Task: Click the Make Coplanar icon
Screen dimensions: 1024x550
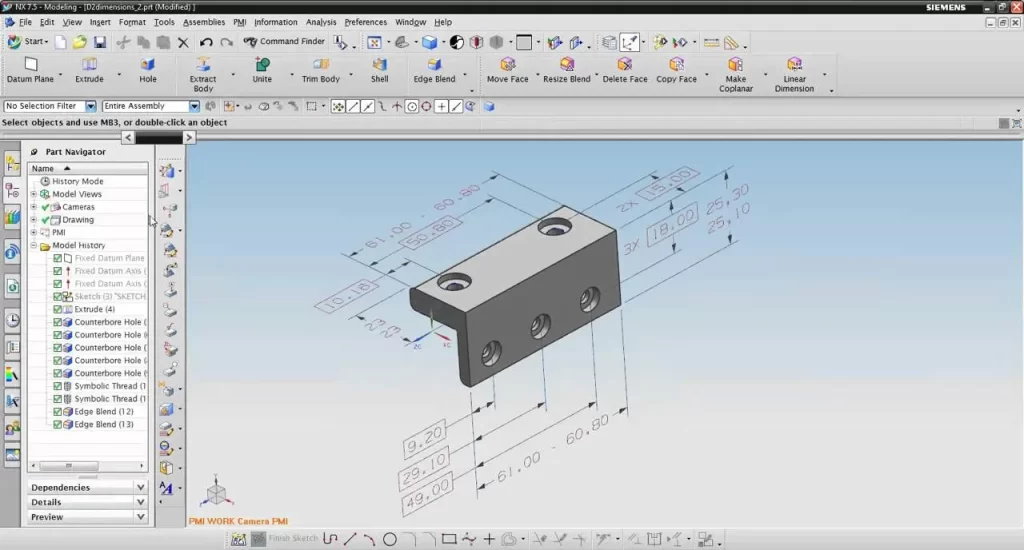Action: tap(736, 65)
